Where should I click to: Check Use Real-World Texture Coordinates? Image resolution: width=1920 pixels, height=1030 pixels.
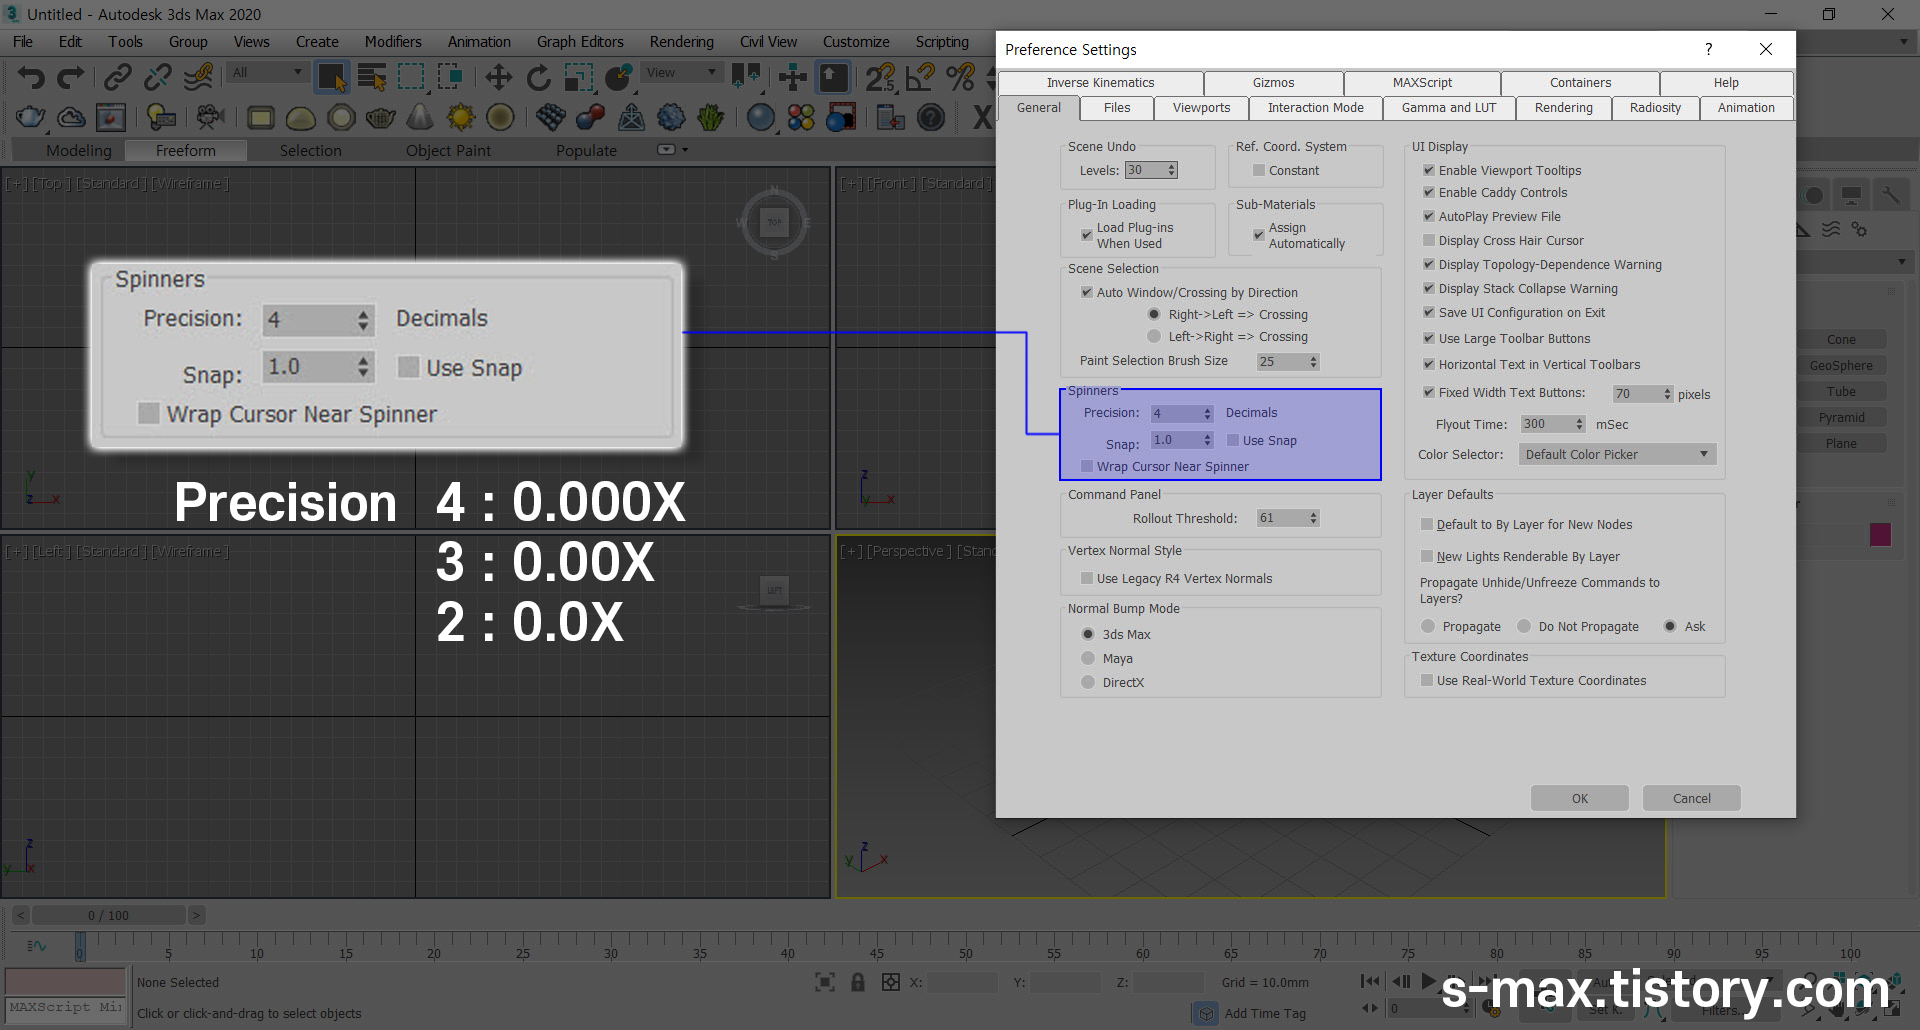pyautogui.click(x=1427, y=680)
